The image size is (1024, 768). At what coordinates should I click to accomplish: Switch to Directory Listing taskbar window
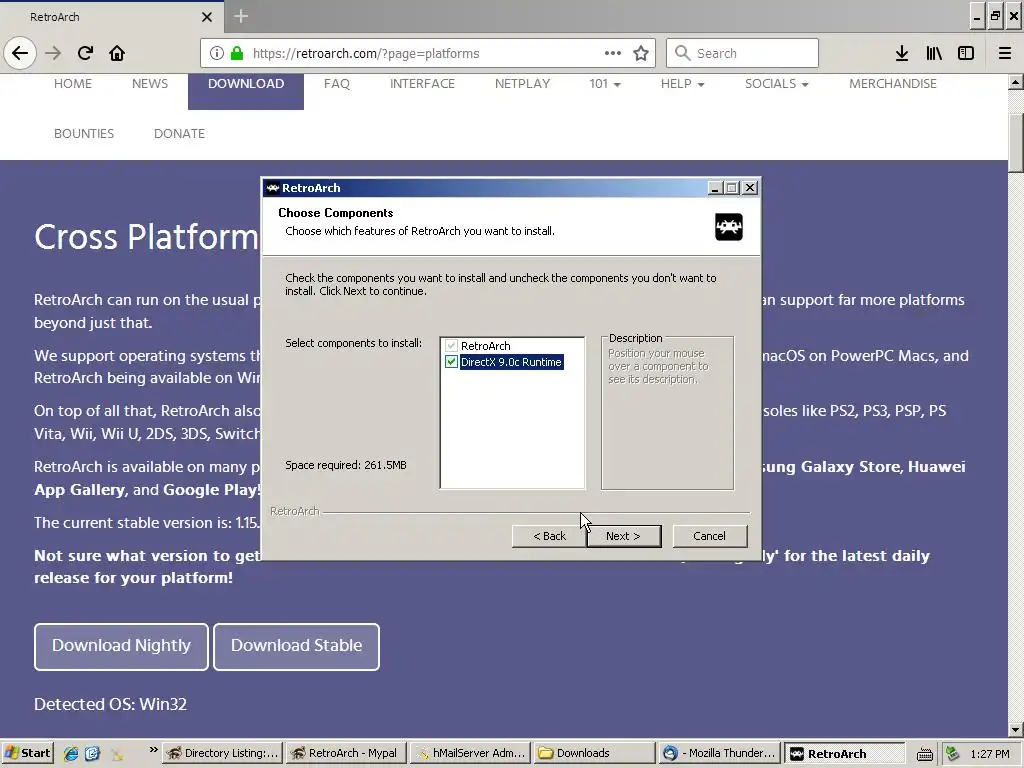pos(223,753)
